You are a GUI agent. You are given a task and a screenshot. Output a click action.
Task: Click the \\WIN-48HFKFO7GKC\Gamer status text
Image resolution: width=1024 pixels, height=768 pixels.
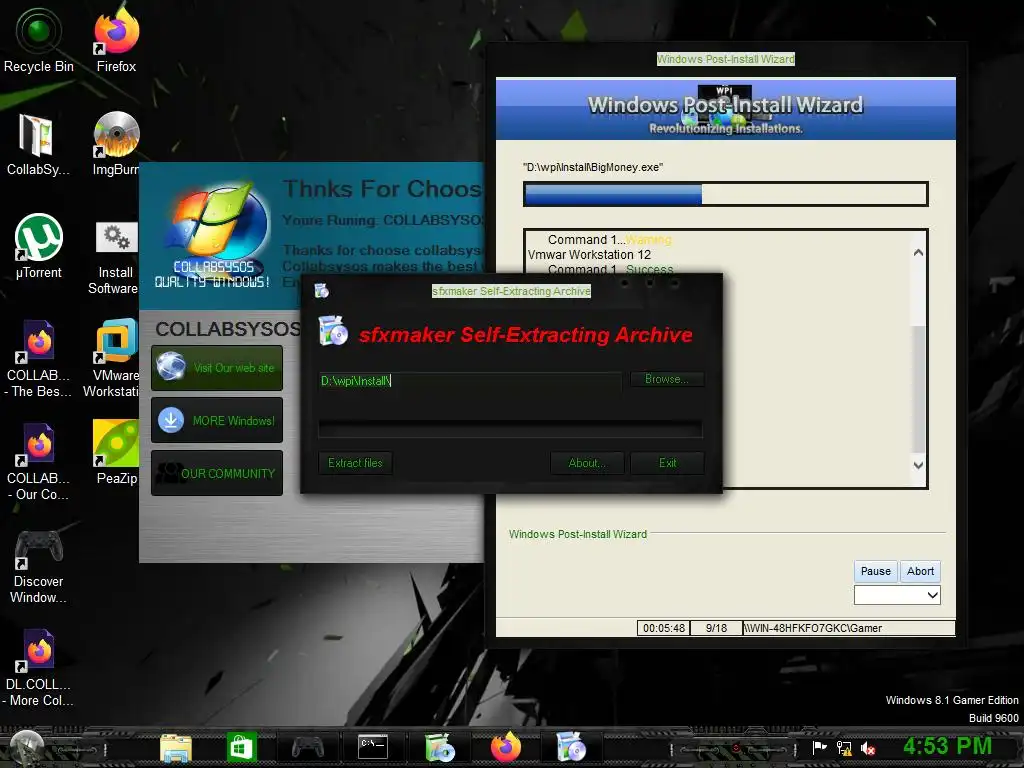pos(813,628)
